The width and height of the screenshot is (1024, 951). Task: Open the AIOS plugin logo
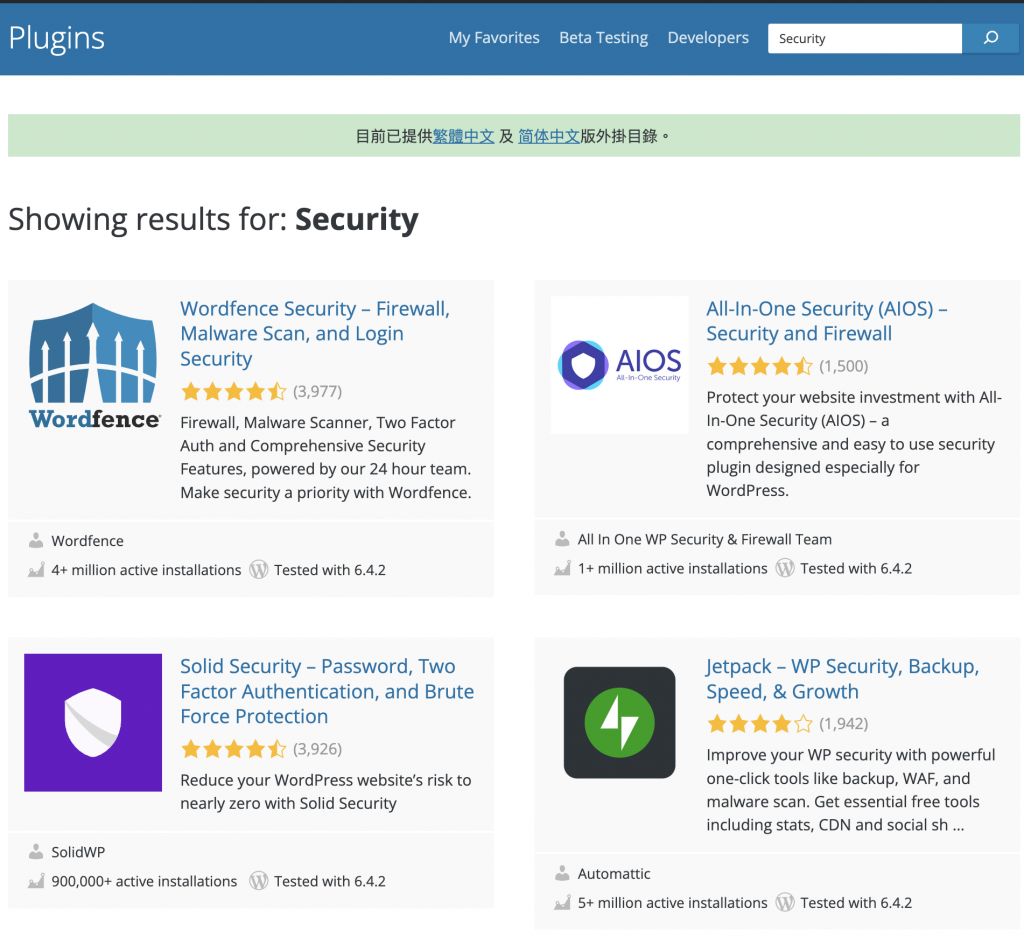[620, 365]
